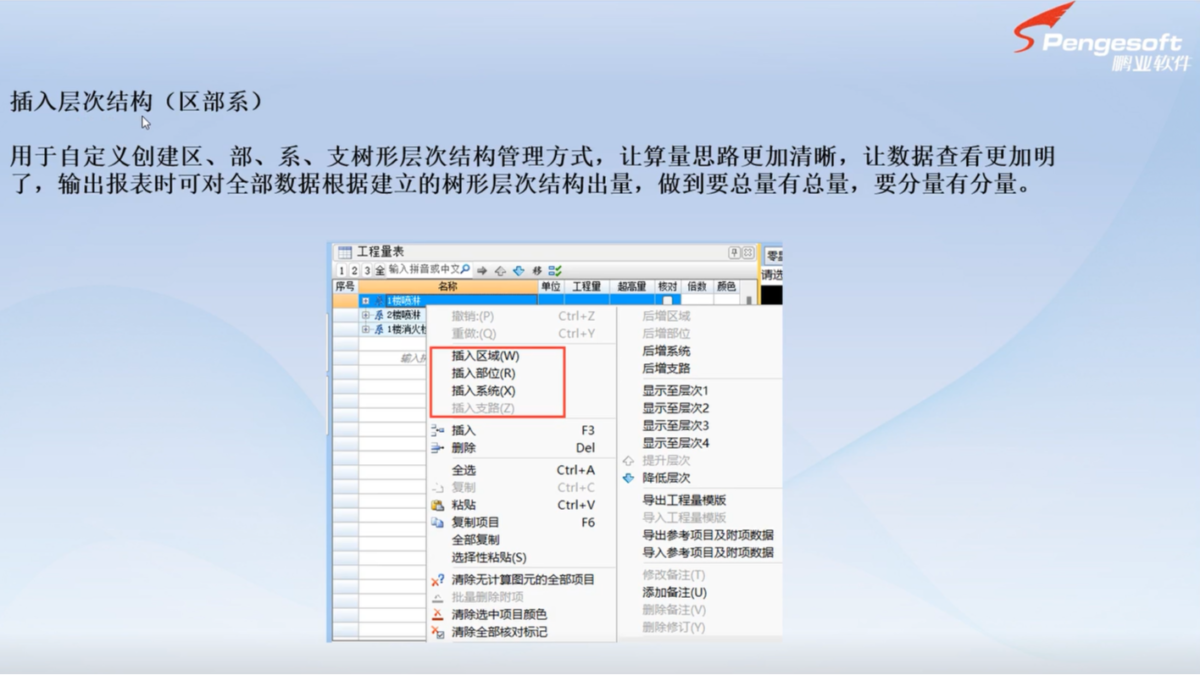This screenshot has width=1200, height=675.
Task: Click the 单位 column header
Action: [551, 287]
